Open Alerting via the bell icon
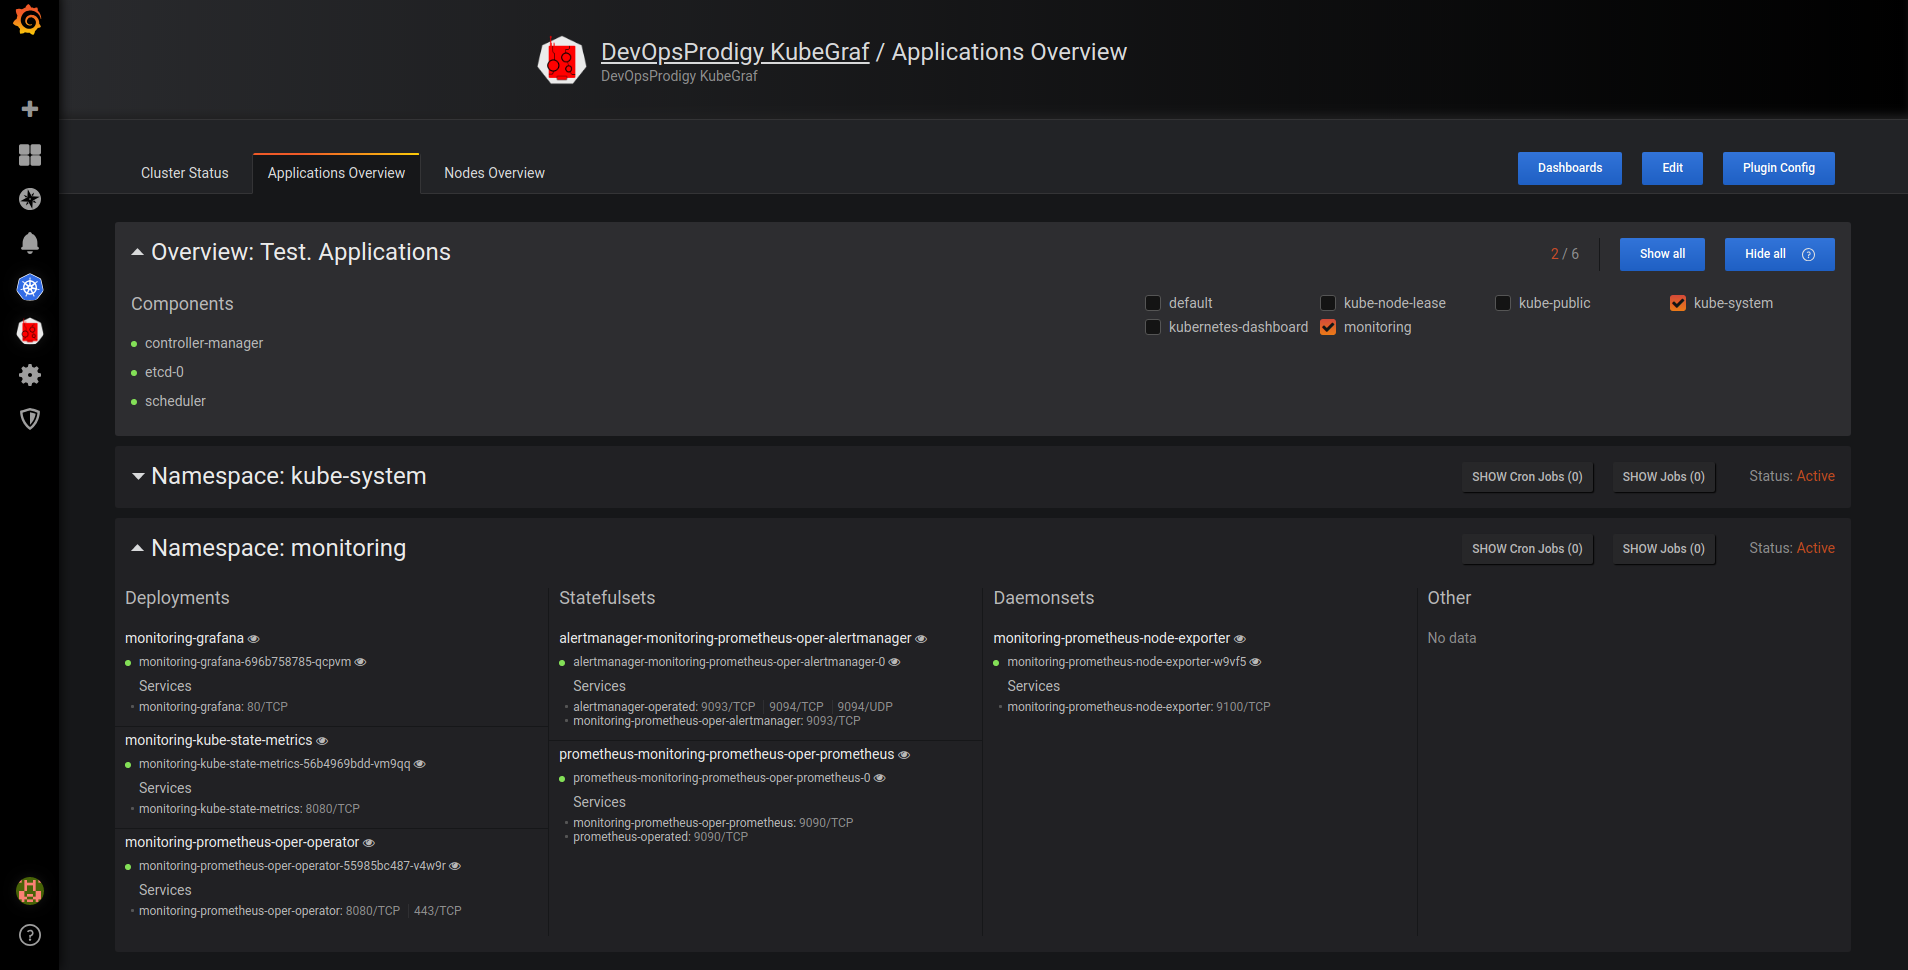1908x970 pixels. pyautogui.click(x=29, y=243)
